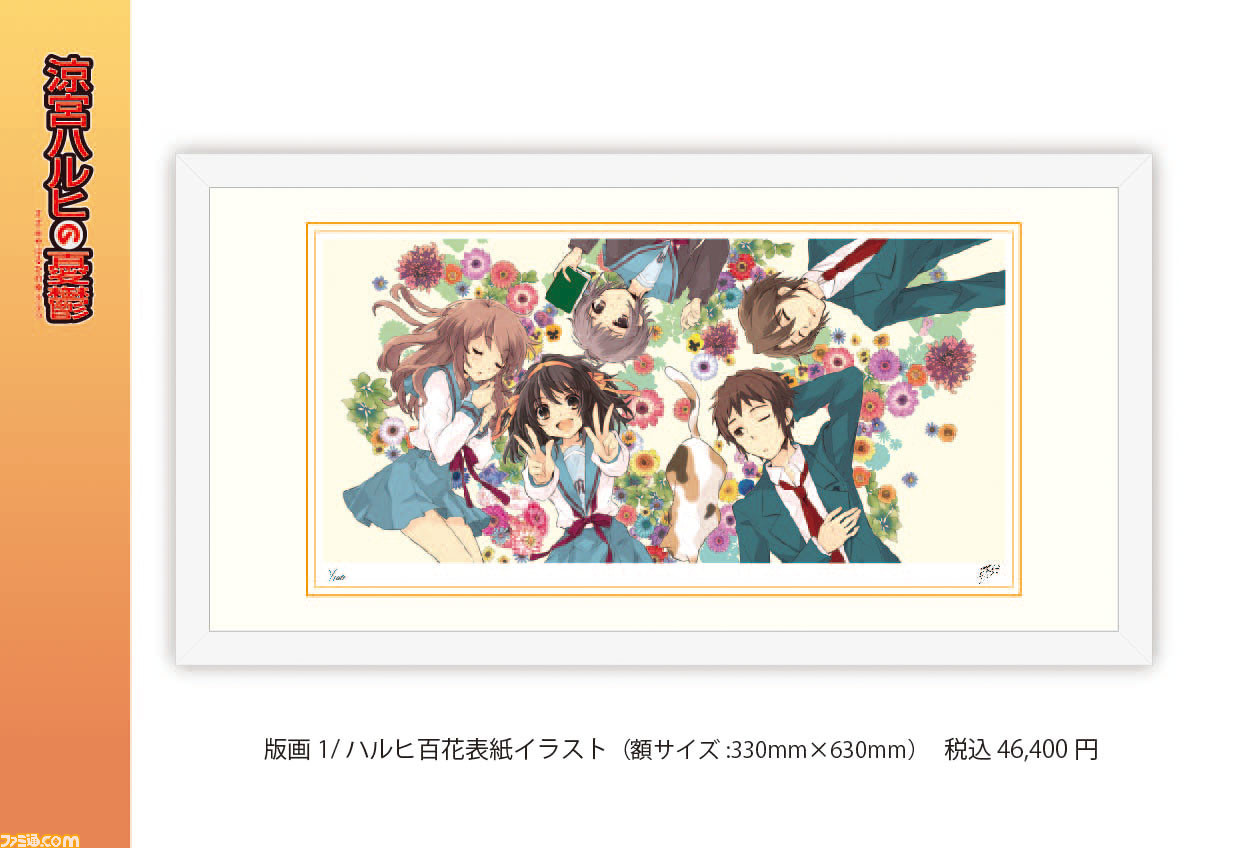
Task: Click the large pink dahlia at the artwork's right edge
Action: click(x=948, y=362)
